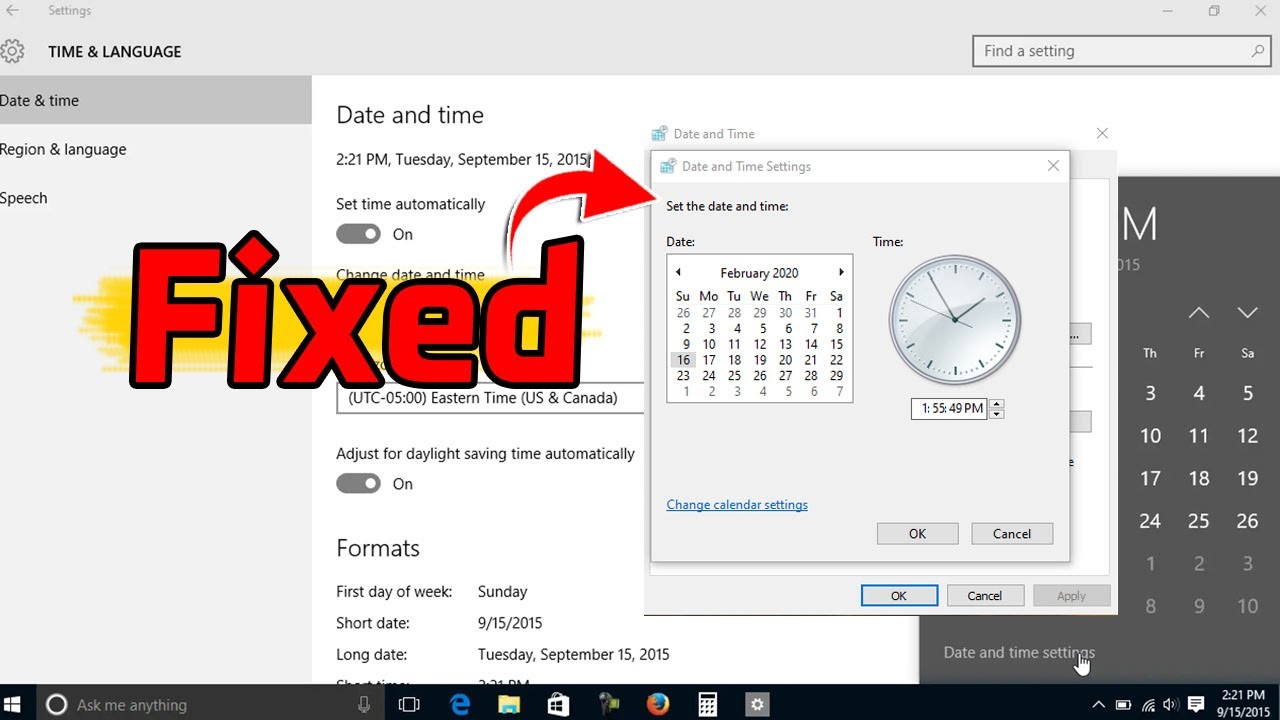1280x720 pixels.
Task: Click Date and time settings link in flyout
Action: tap(1019, 652)
